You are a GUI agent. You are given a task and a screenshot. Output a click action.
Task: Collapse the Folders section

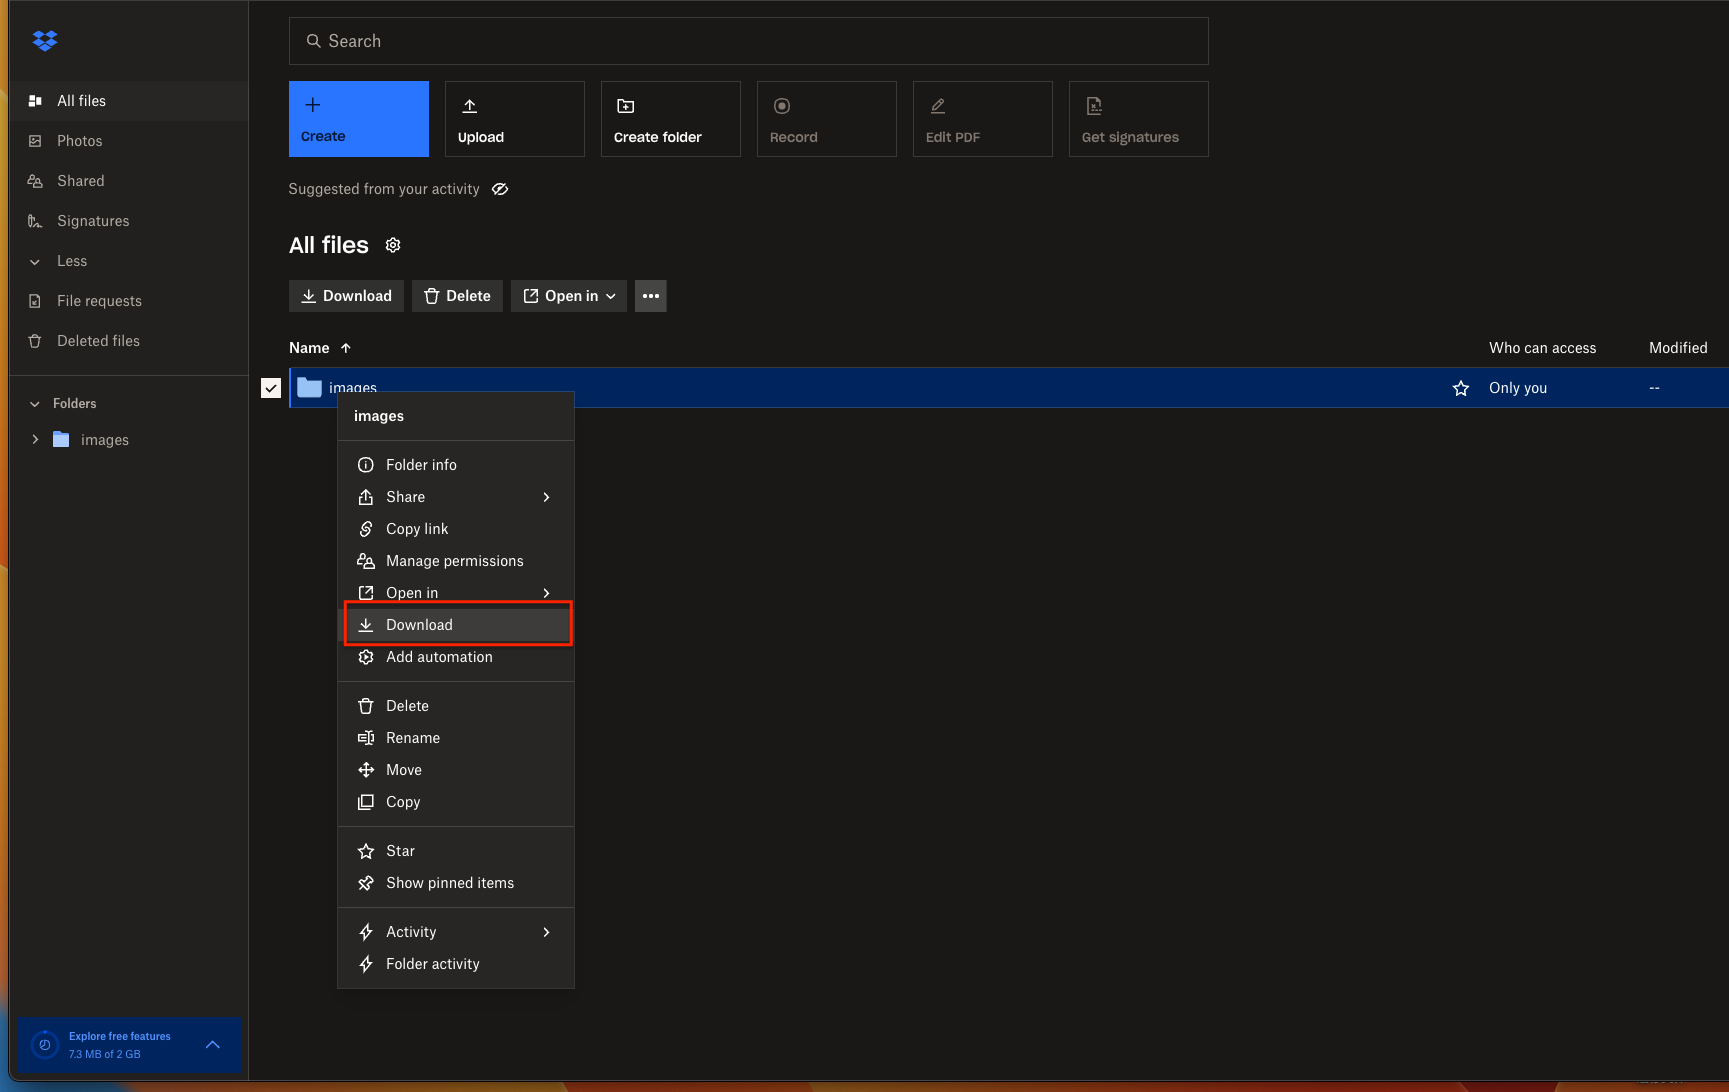point(35,404)
